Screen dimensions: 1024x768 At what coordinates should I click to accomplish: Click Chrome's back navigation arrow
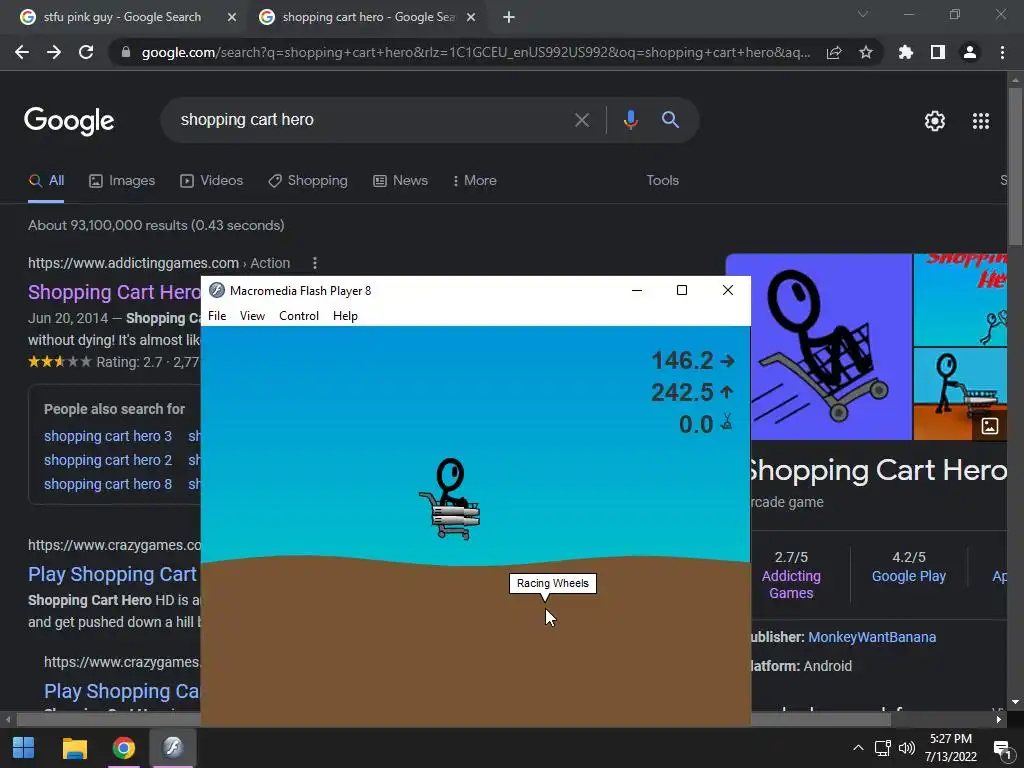tap(22, 52)
